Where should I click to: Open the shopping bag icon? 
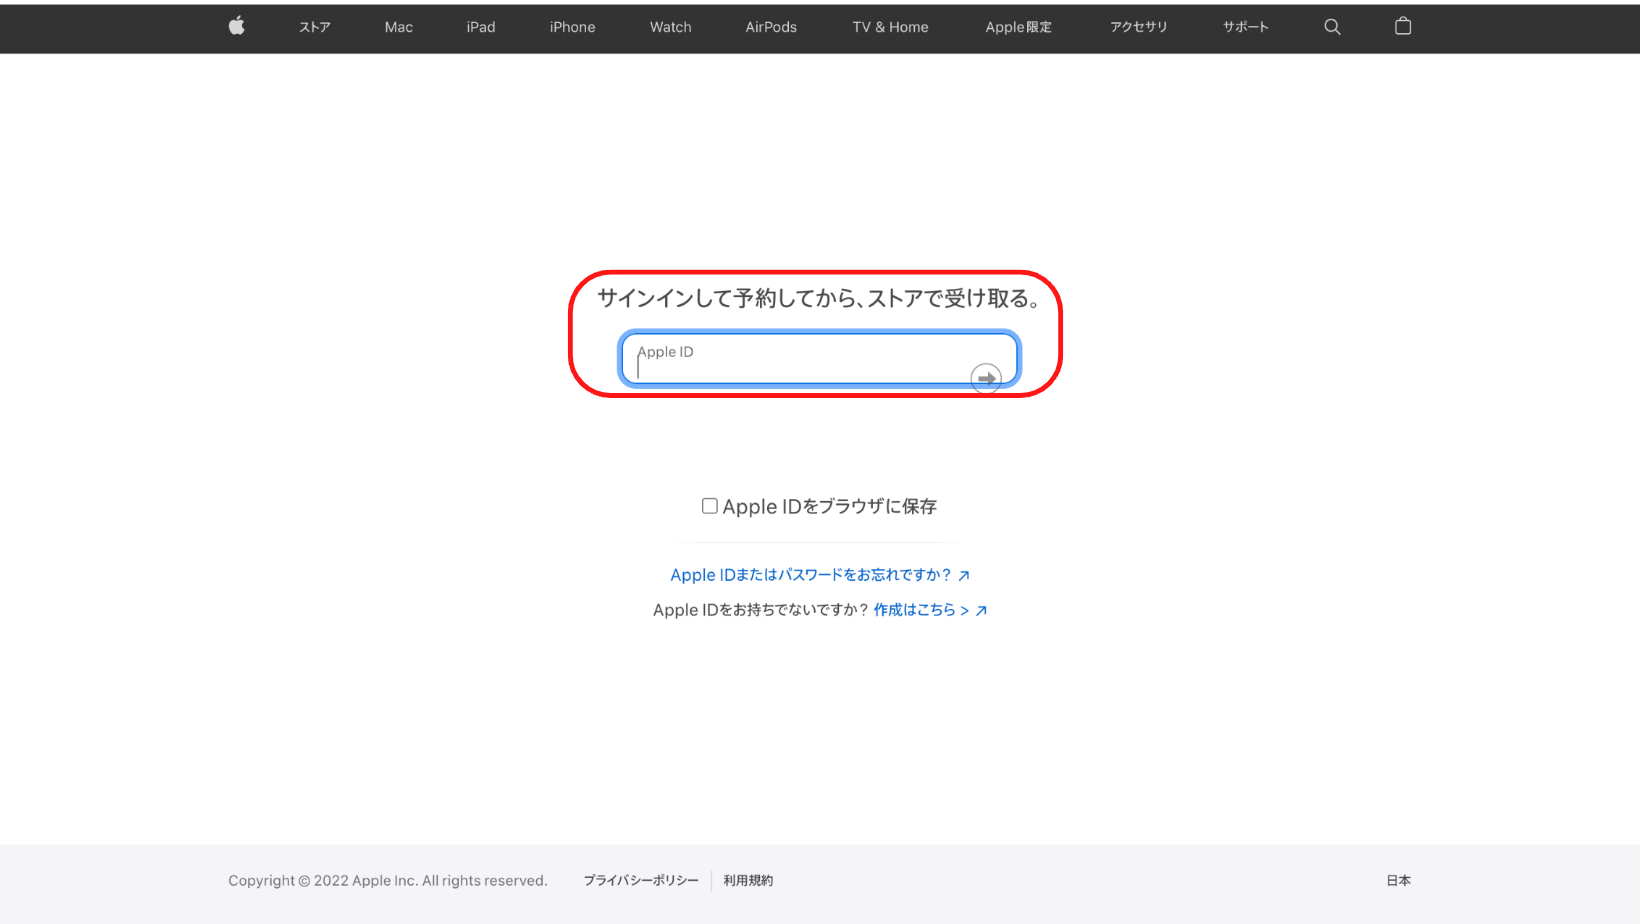pos(1403,26)
